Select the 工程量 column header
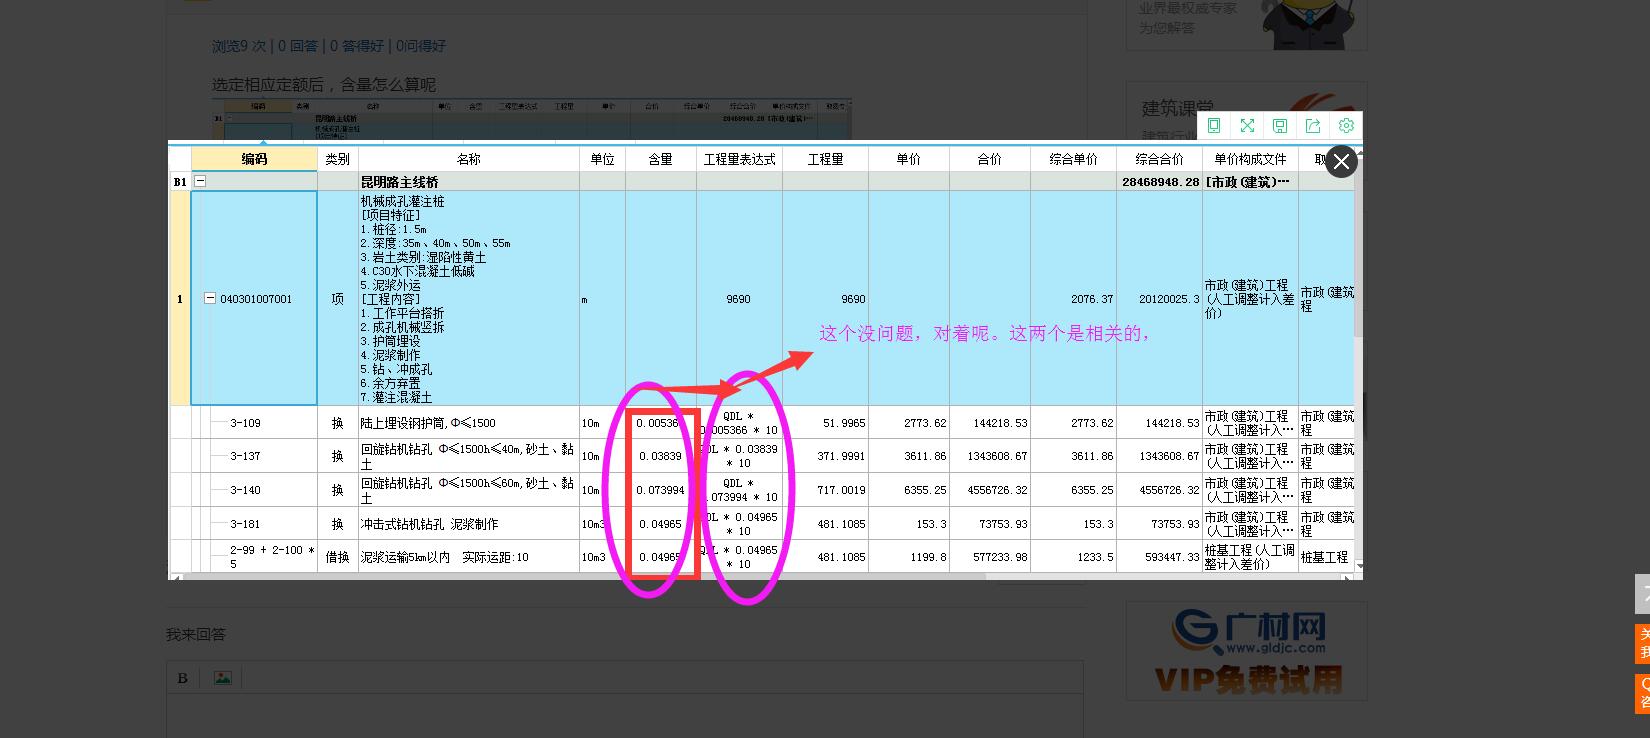This screenshot has width=1650, height=738. click(826, 159)
